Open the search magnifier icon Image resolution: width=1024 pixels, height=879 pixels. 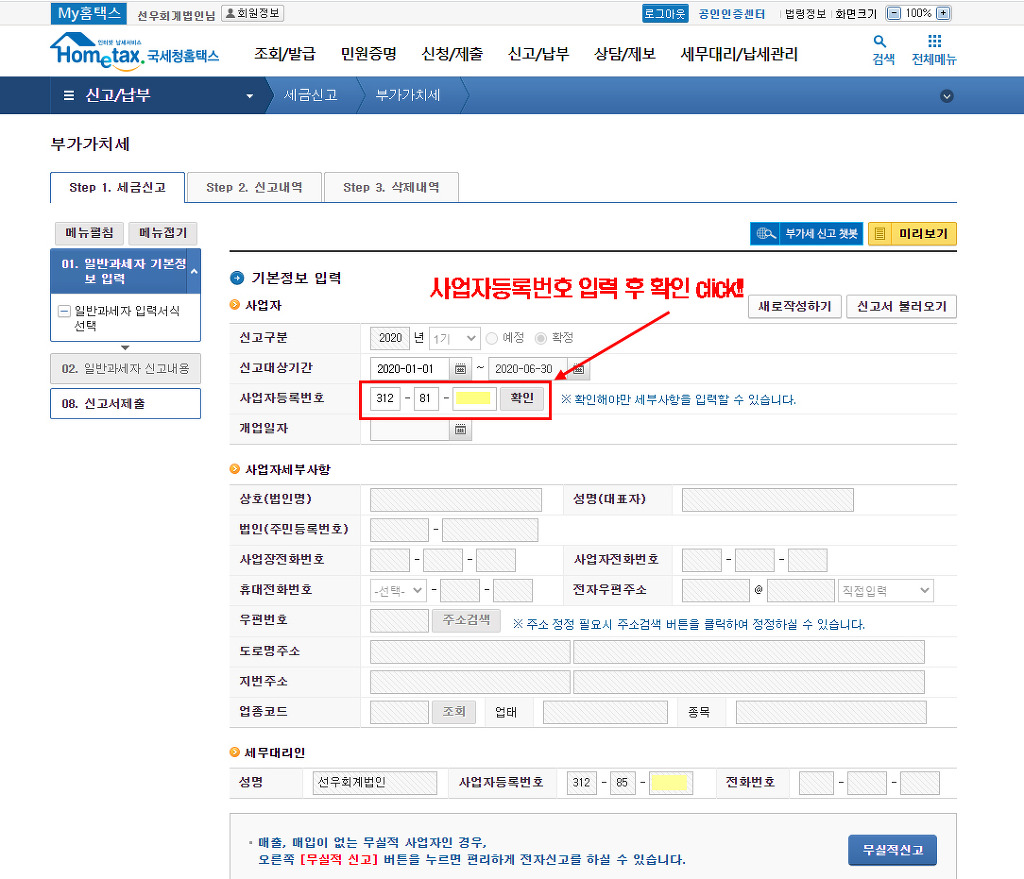coord(880,42)
